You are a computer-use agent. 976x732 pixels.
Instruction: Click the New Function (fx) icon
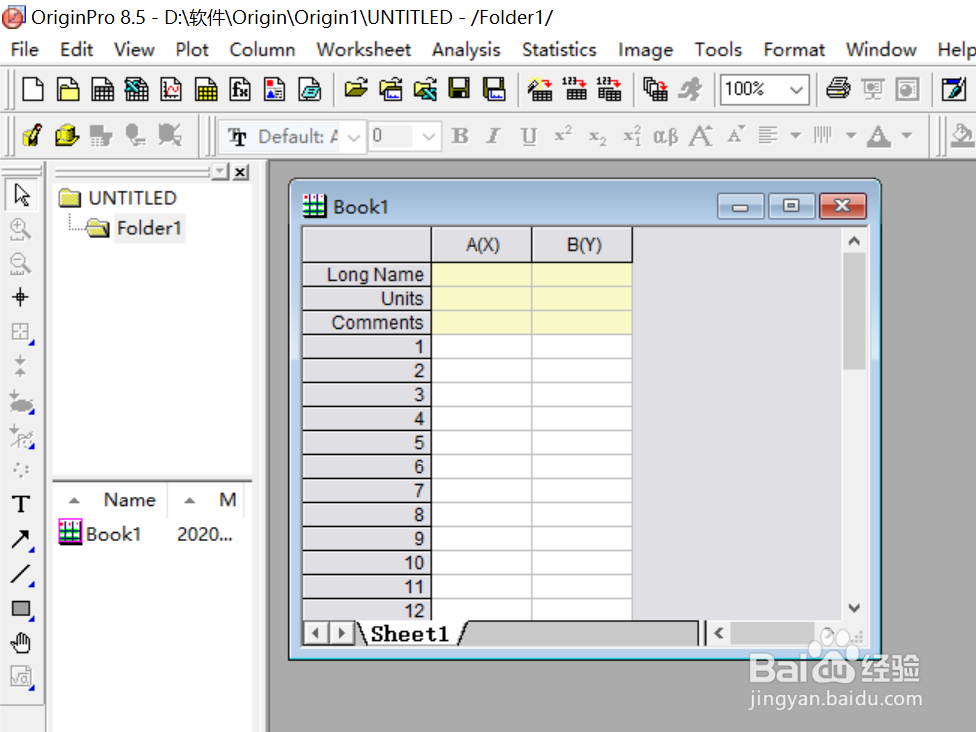(x=240, y=89)
